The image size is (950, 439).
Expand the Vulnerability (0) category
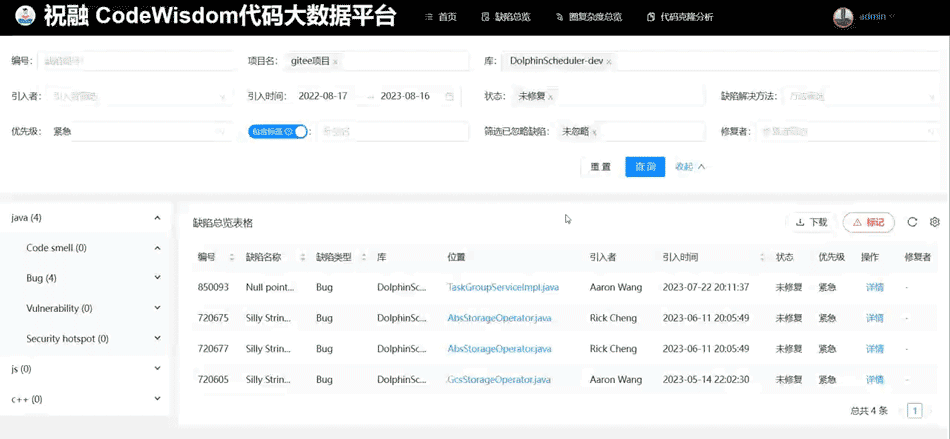[x=158, y=308]
